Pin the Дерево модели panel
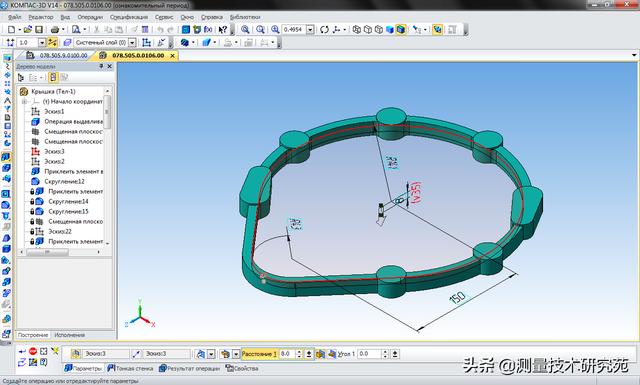This screenshot has height=385, width=640. point(101,66)
